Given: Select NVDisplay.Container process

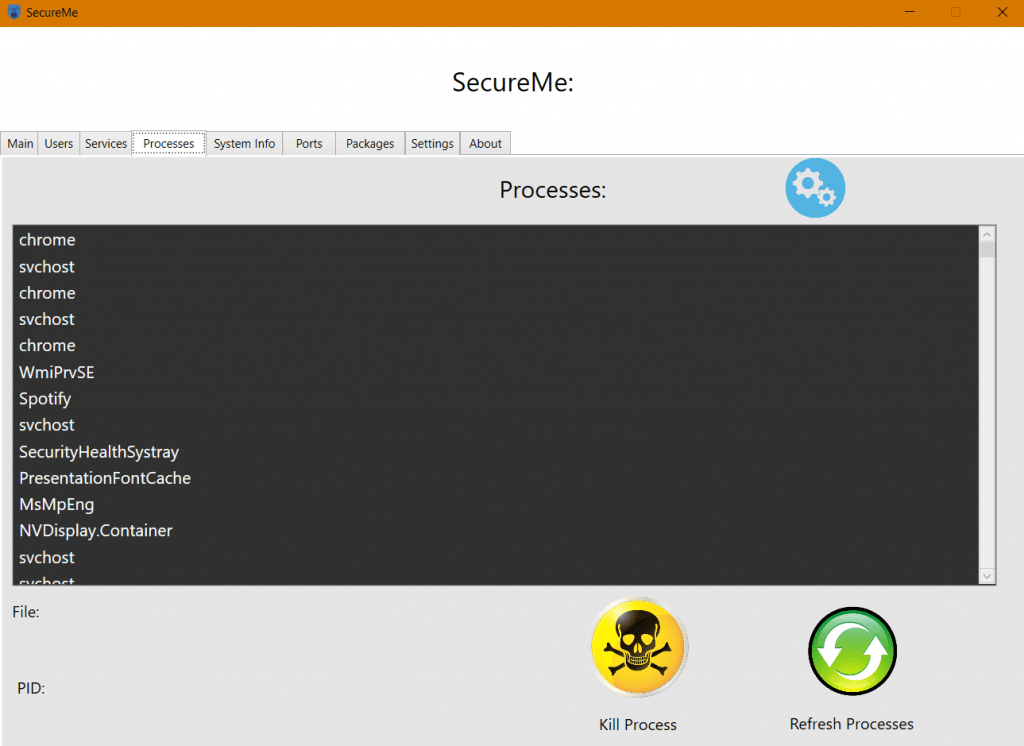Looking at the screenshot, I should click(495, 530).
